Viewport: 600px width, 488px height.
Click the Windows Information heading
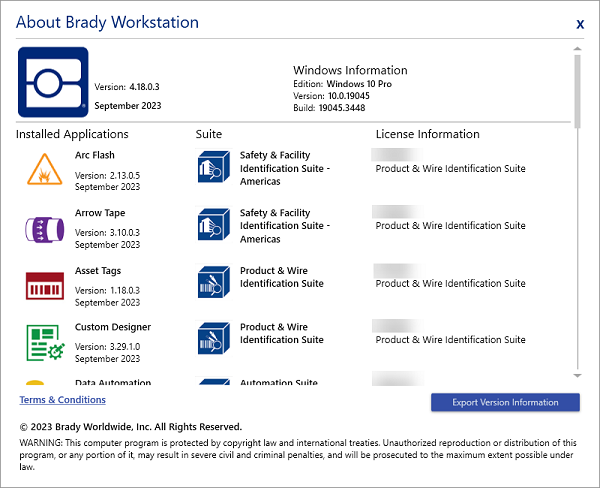click(349, 70)
